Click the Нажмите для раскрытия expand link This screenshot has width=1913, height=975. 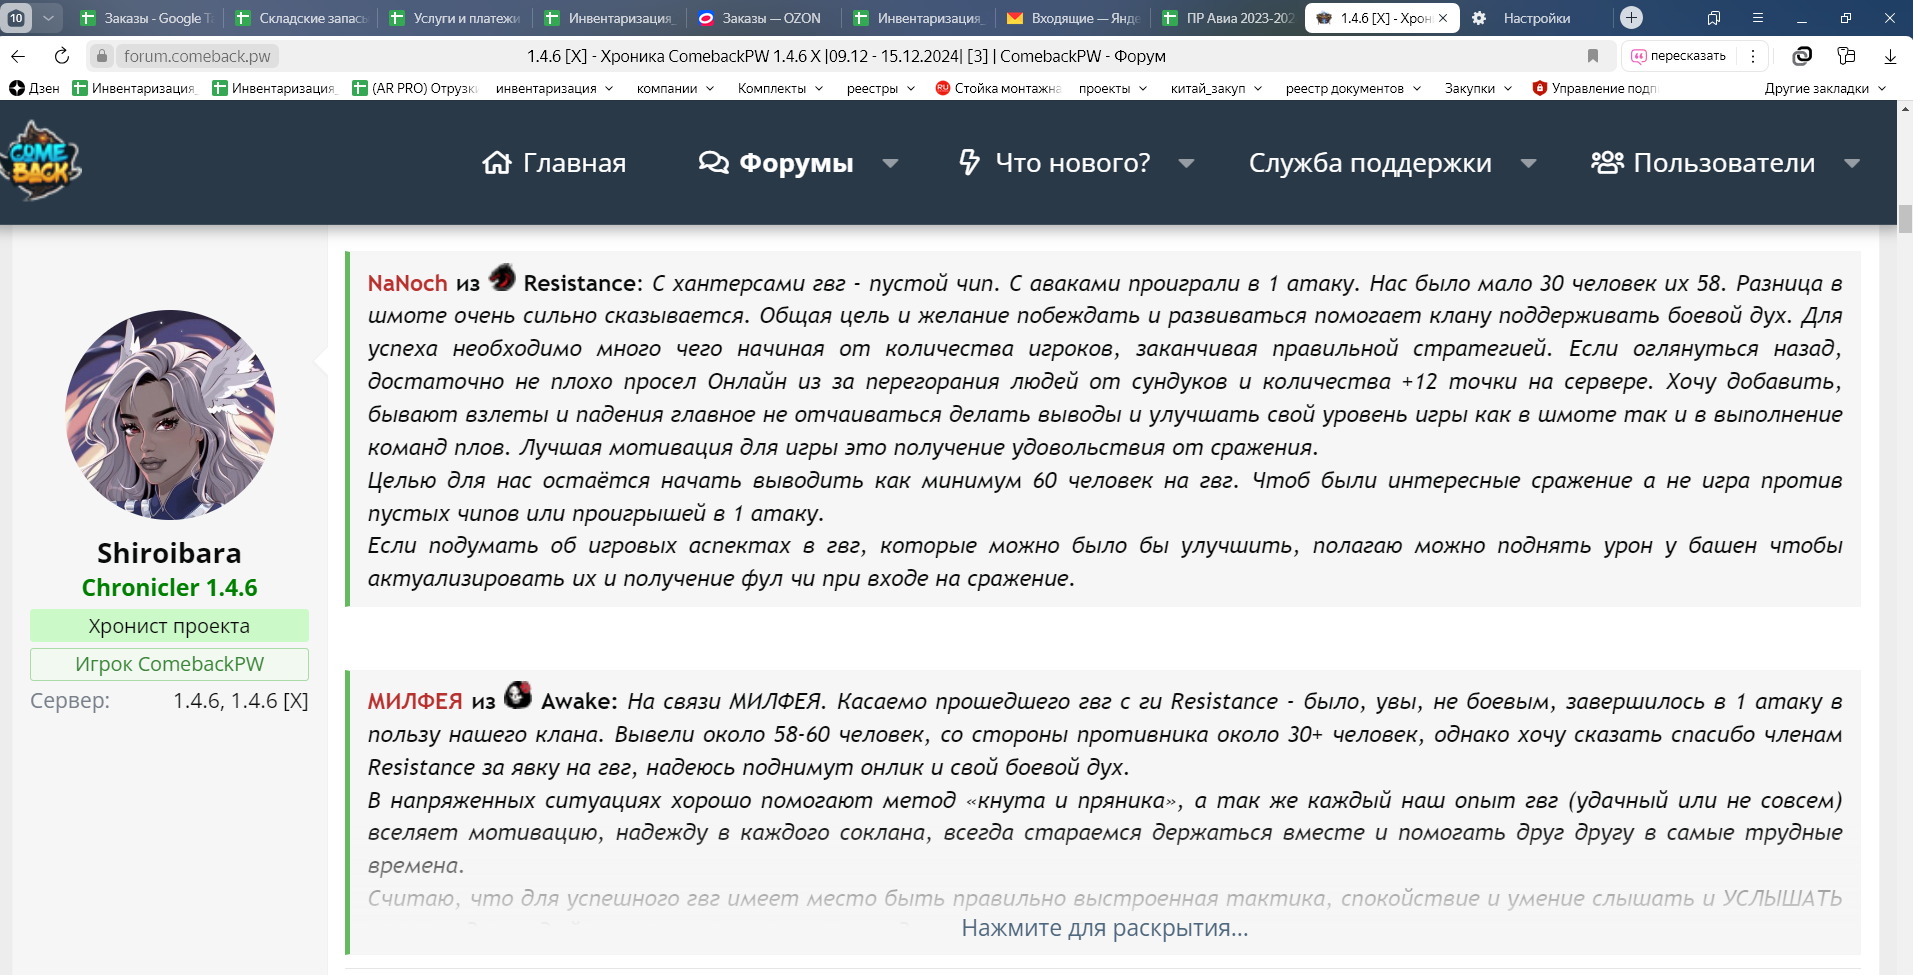point(1104,928)
